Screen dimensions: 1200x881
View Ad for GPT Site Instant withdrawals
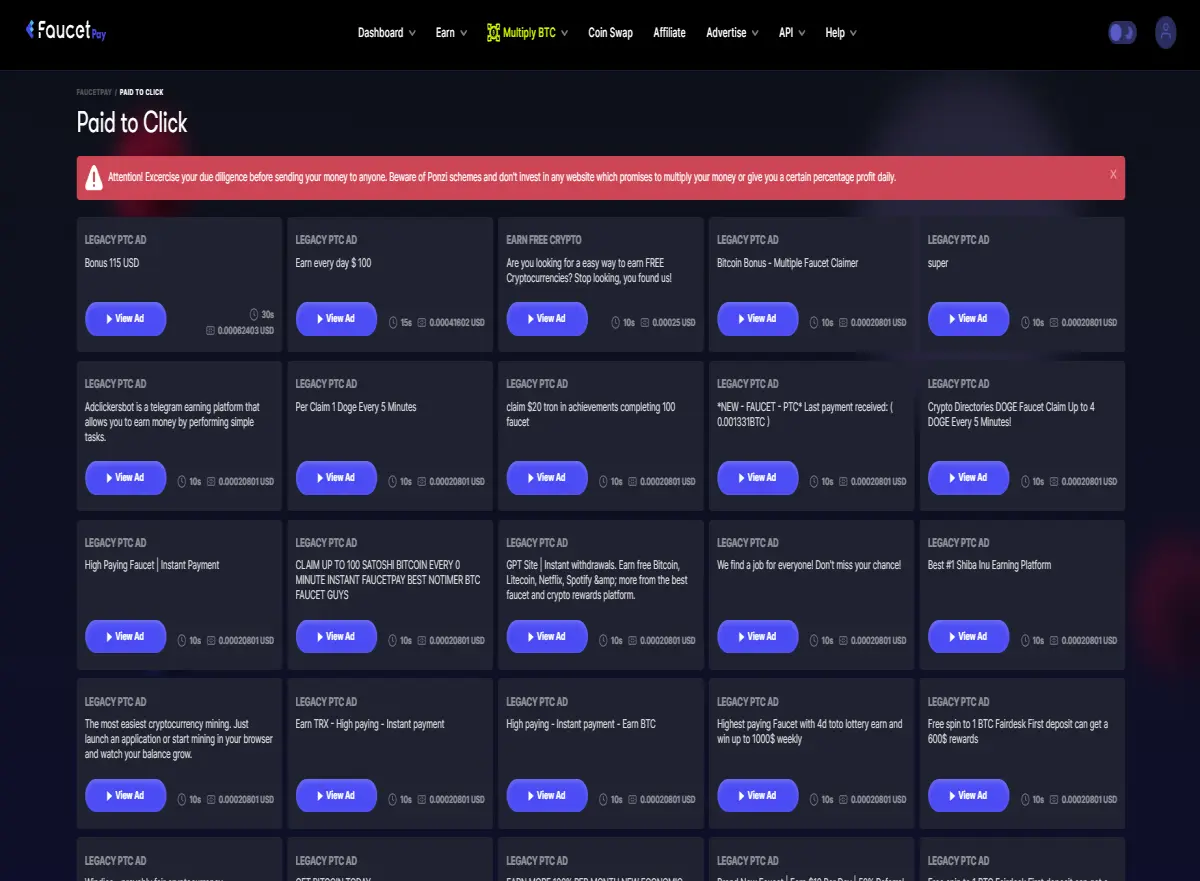click(x=547, y=637)
